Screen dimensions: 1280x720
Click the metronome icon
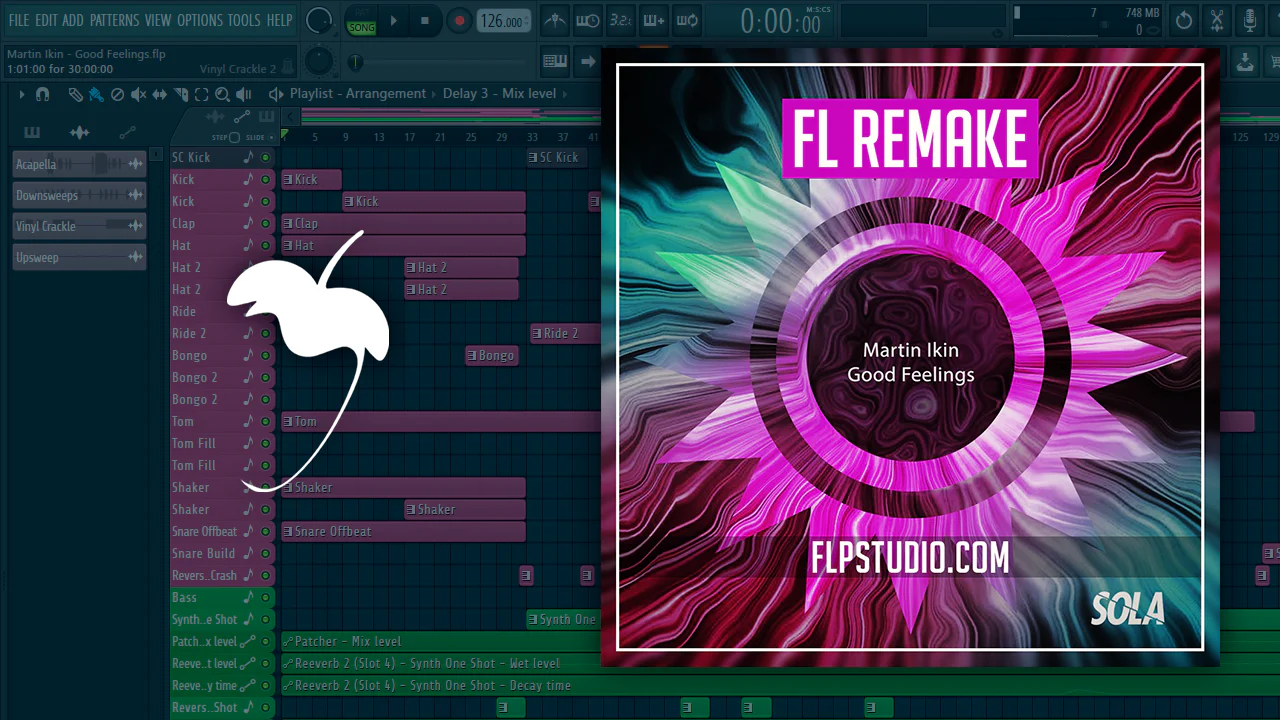[x=553, y=20]
